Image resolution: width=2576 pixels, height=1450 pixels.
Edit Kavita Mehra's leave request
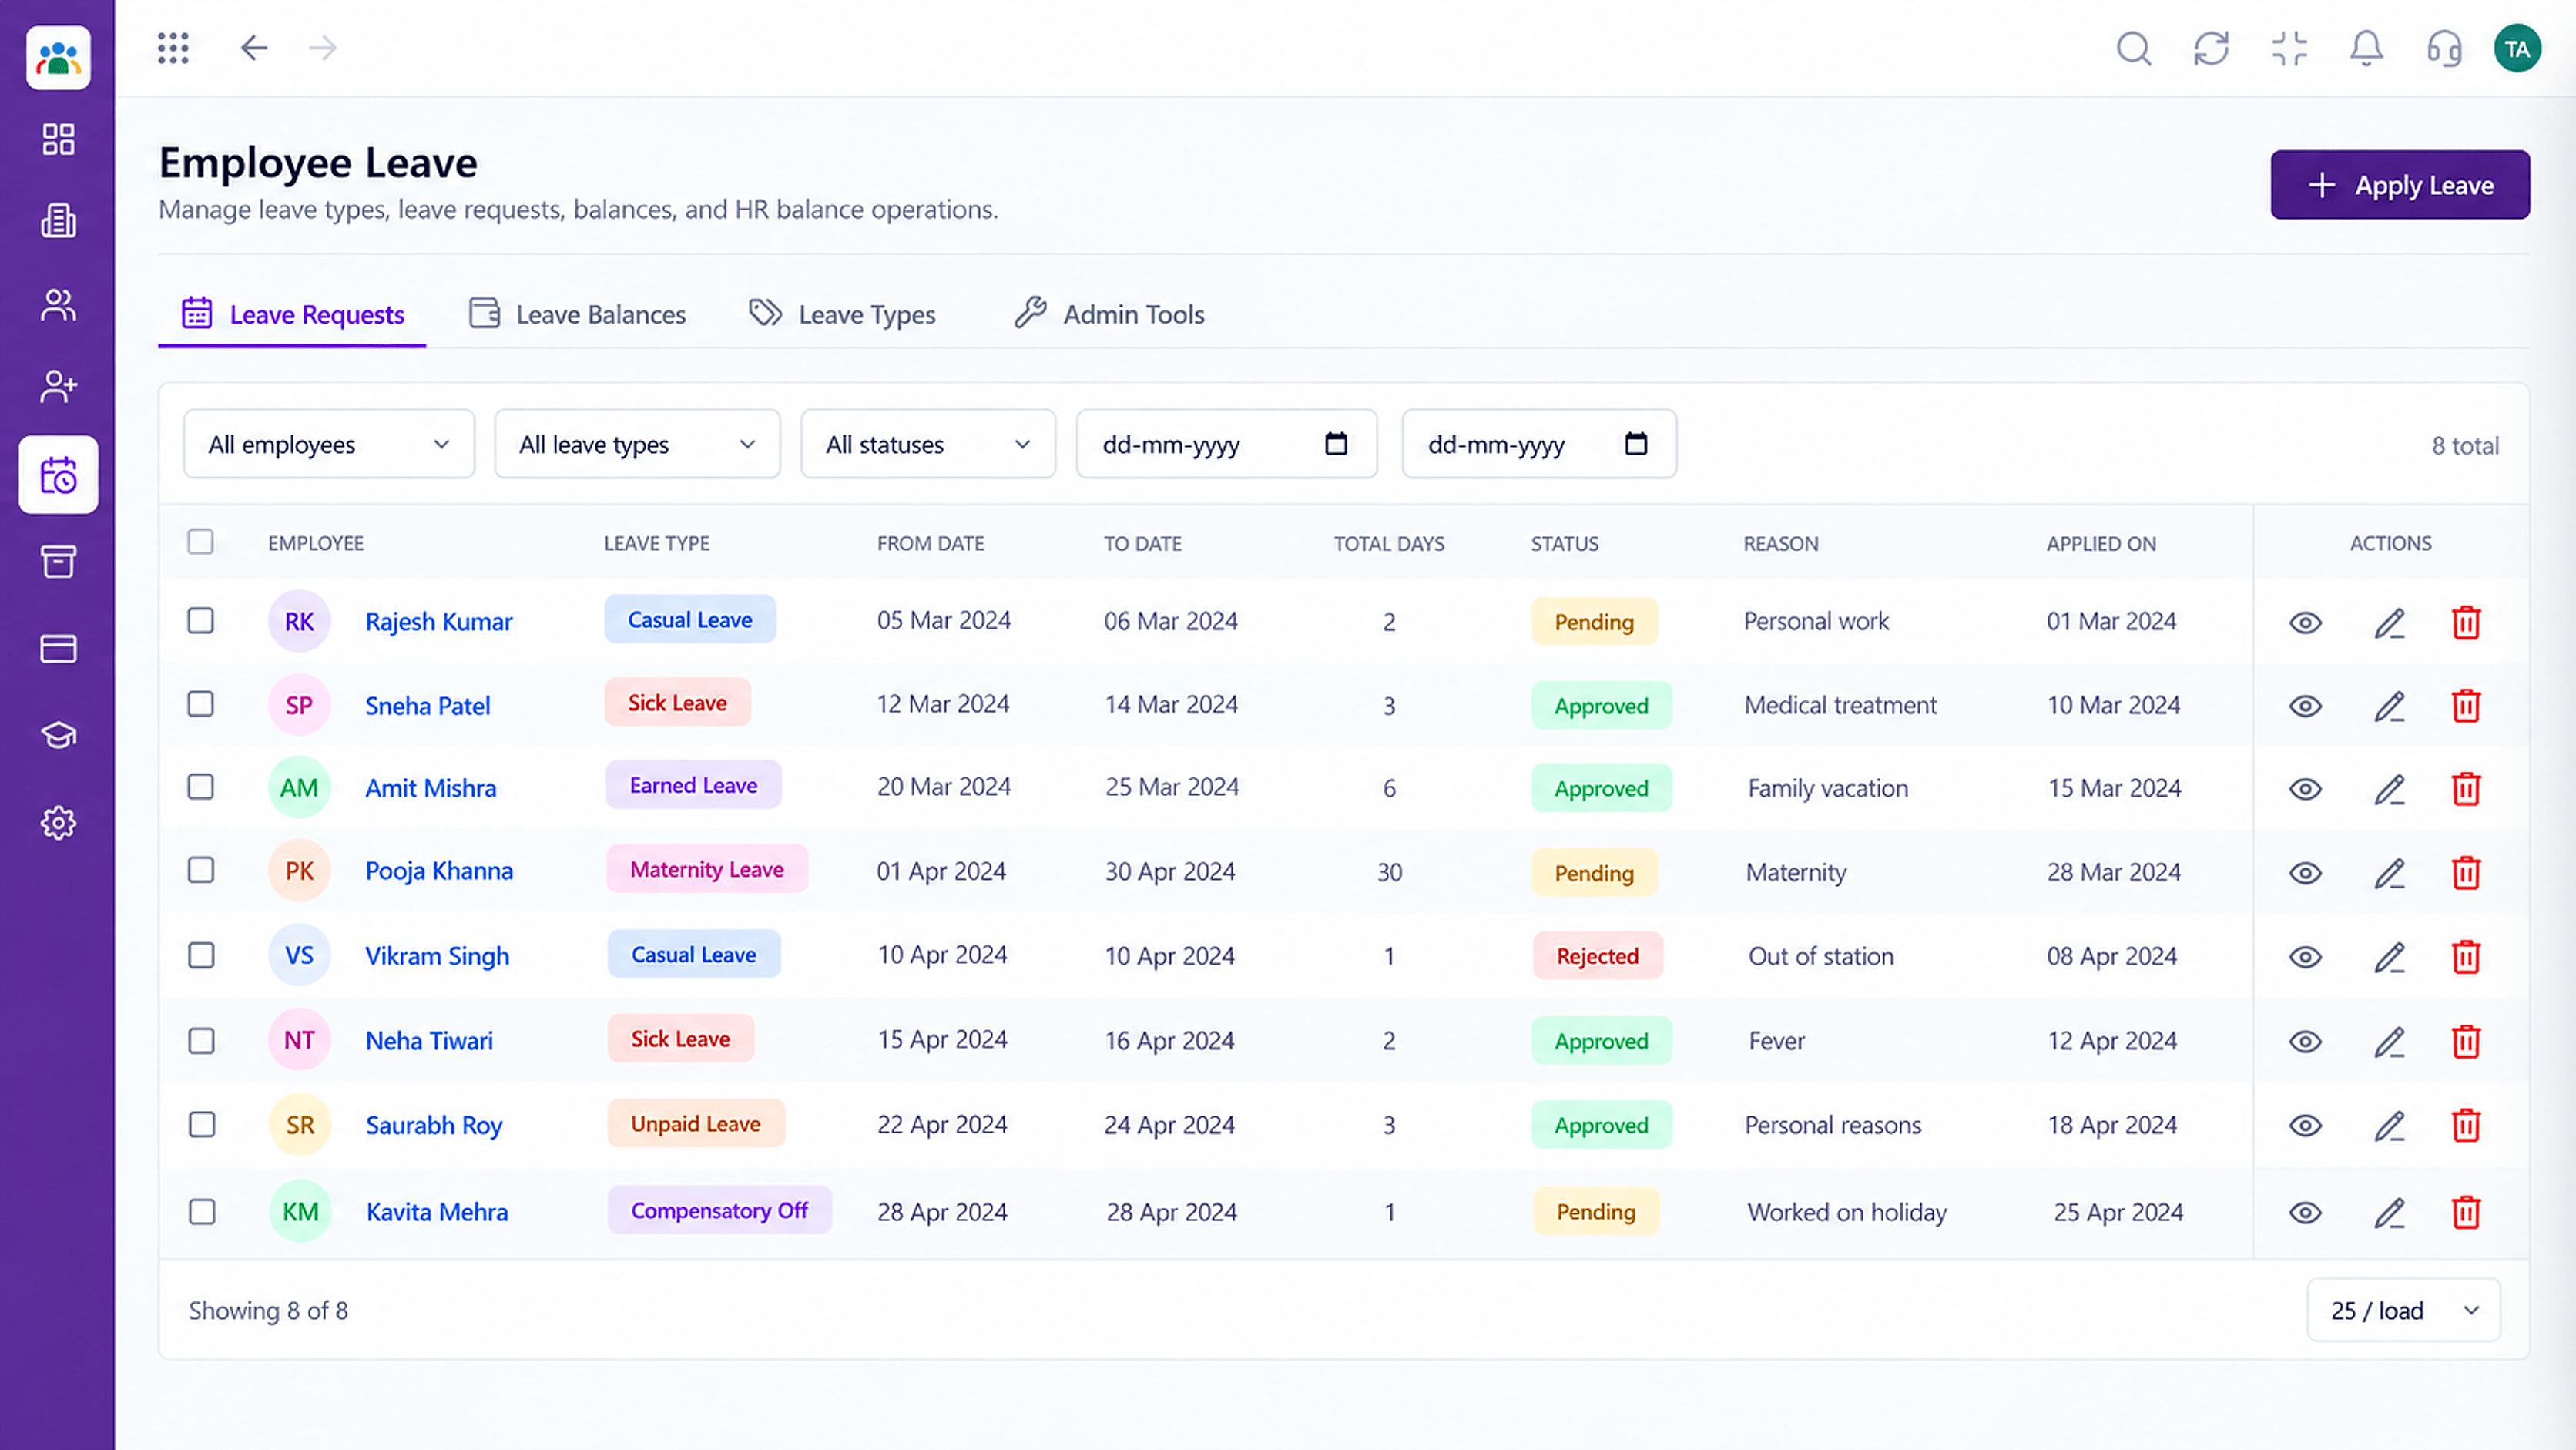tap(2389, 1213)
